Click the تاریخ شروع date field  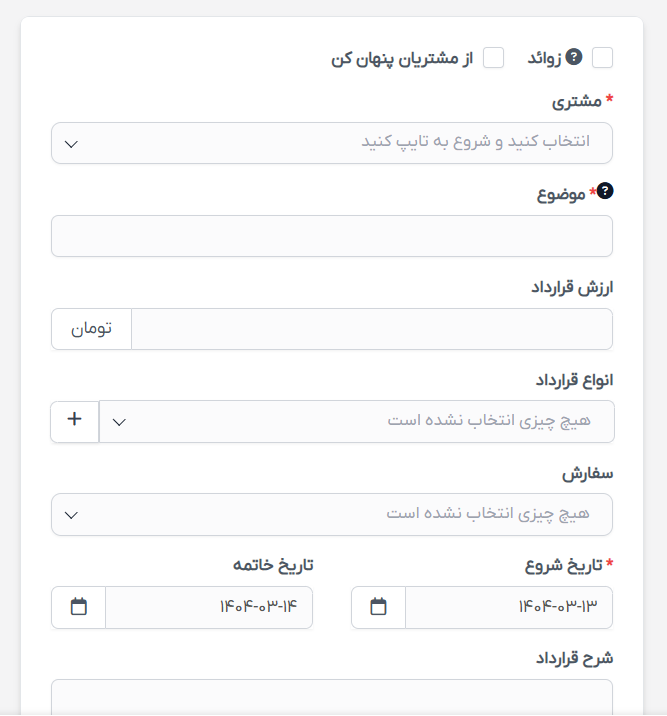point(509,607)
